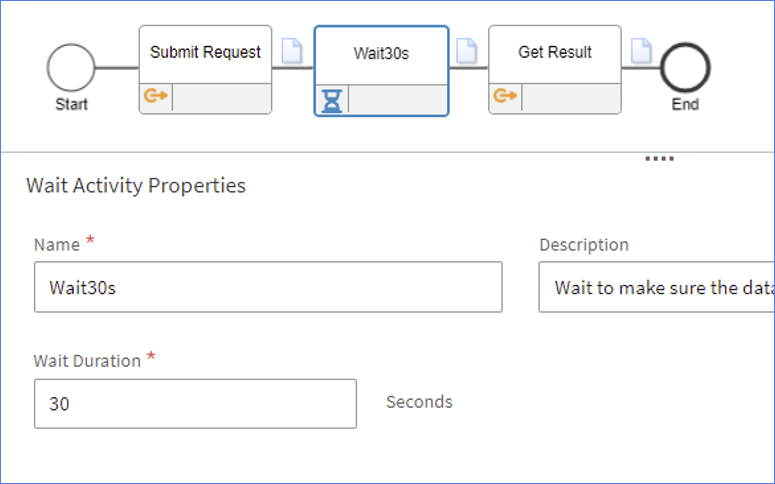Viewport: 775px width, 484px height.
Task: Open the document icon after Wait30s
Action: (x=466, y=51)
